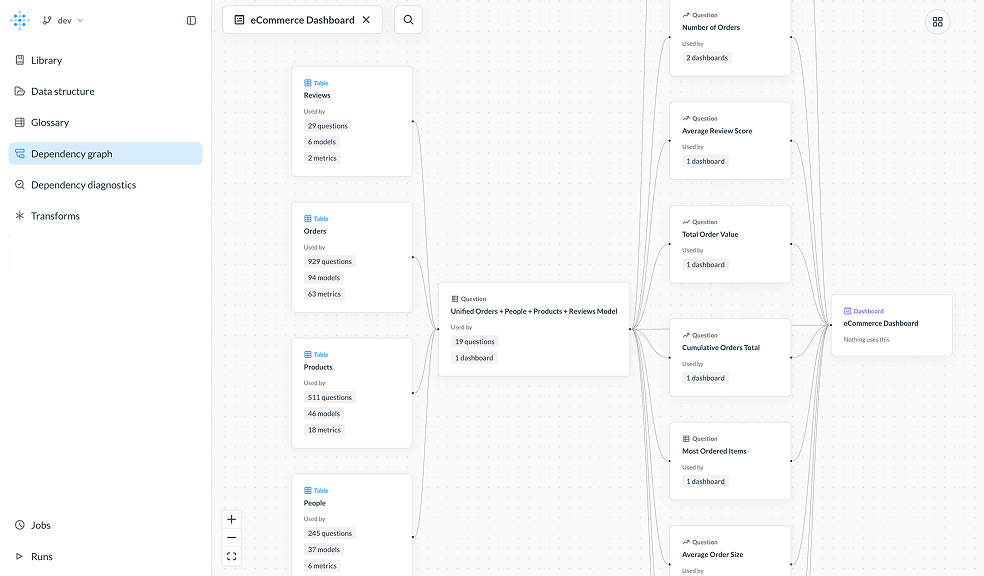Select the Average Review Score question node
The image size is (984, 576).
click(x=730, y=139)
